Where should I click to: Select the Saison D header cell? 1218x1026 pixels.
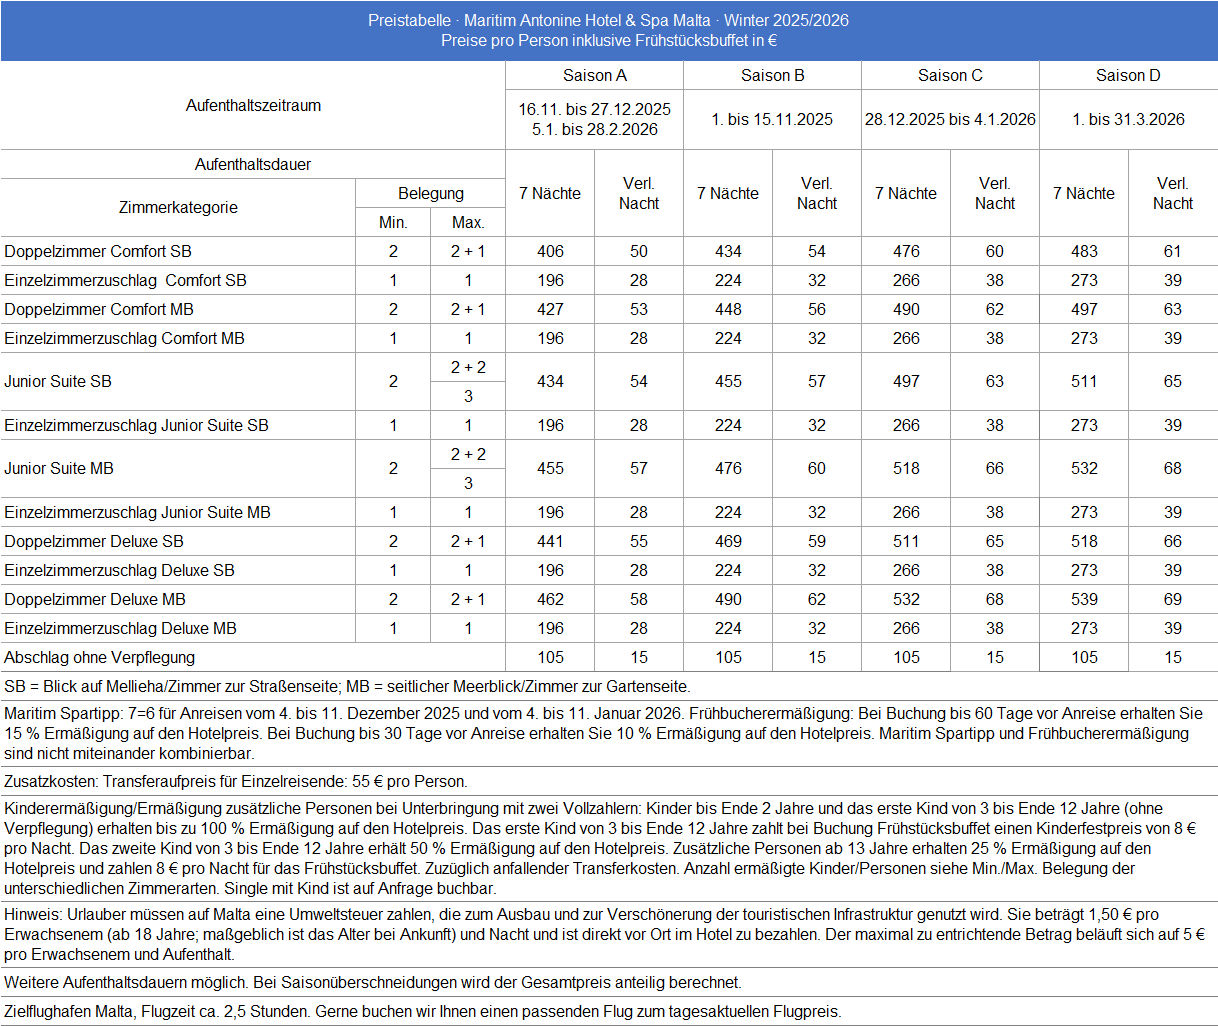(1128, 76)
